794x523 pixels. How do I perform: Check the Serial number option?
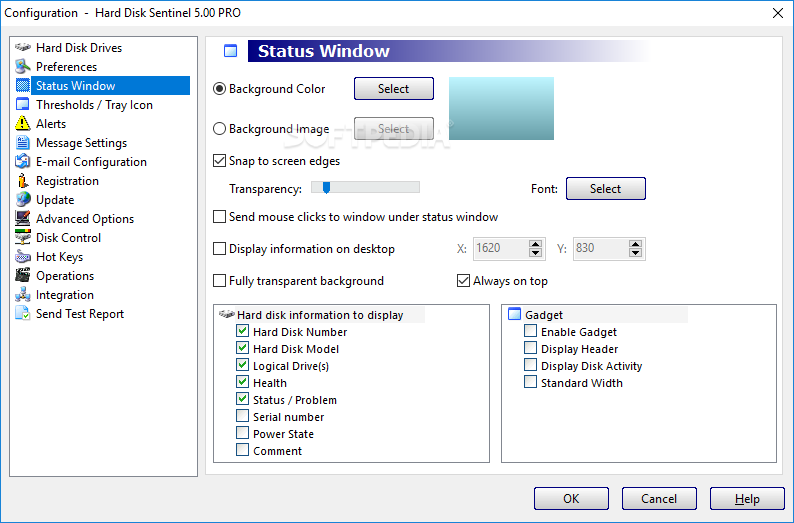point(243,416)
